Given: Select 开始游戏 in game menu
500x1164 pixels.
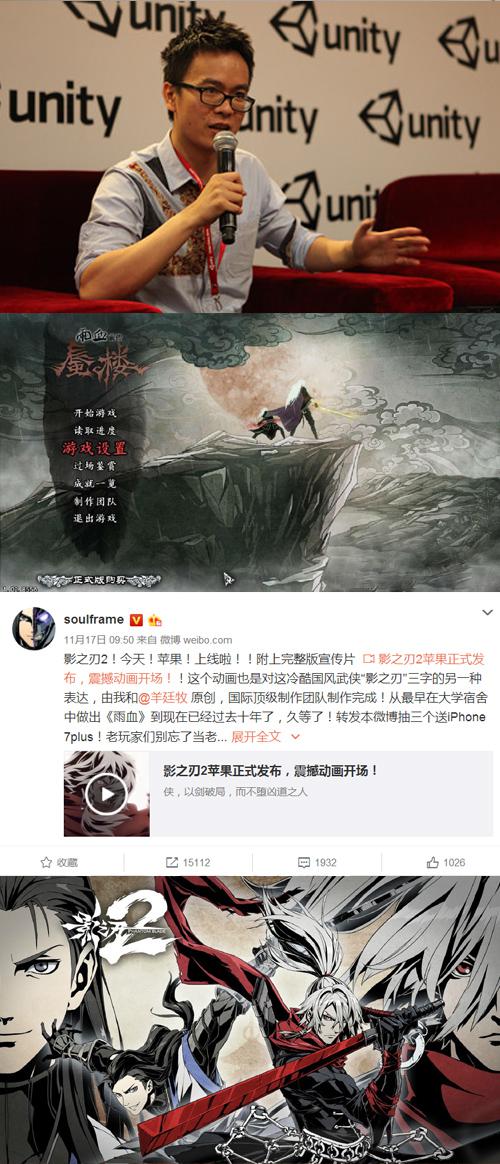Looking at the screenshot, I should pos(95,414).
